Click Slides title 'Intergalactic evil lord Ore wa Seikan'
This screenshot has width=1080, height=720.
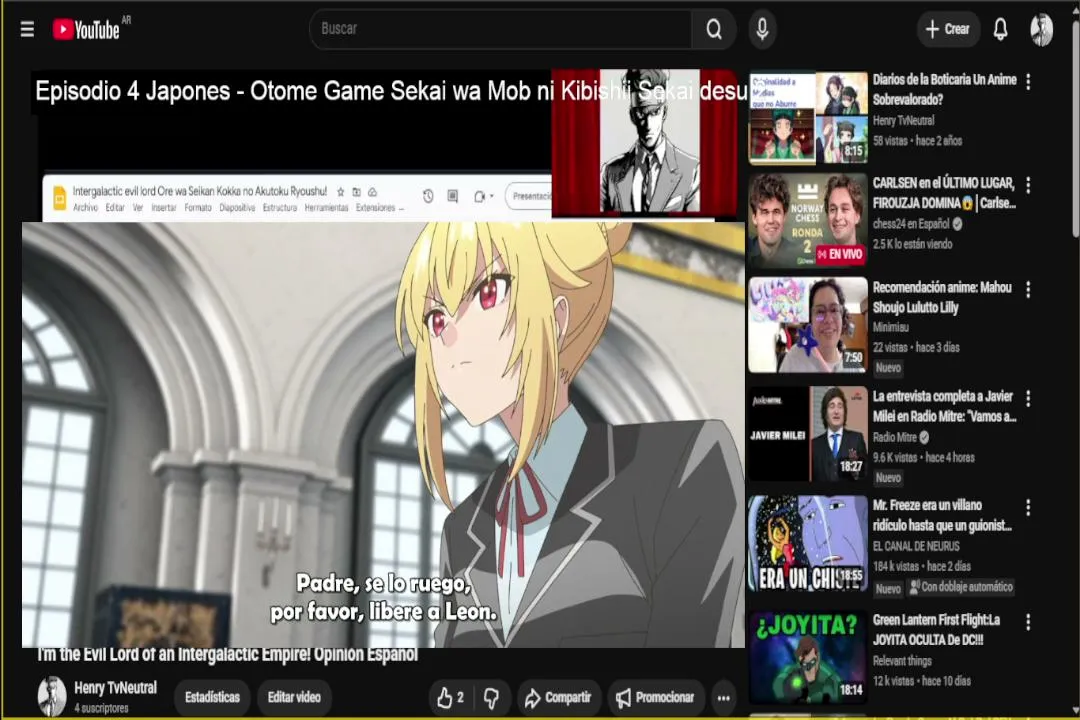200,192
